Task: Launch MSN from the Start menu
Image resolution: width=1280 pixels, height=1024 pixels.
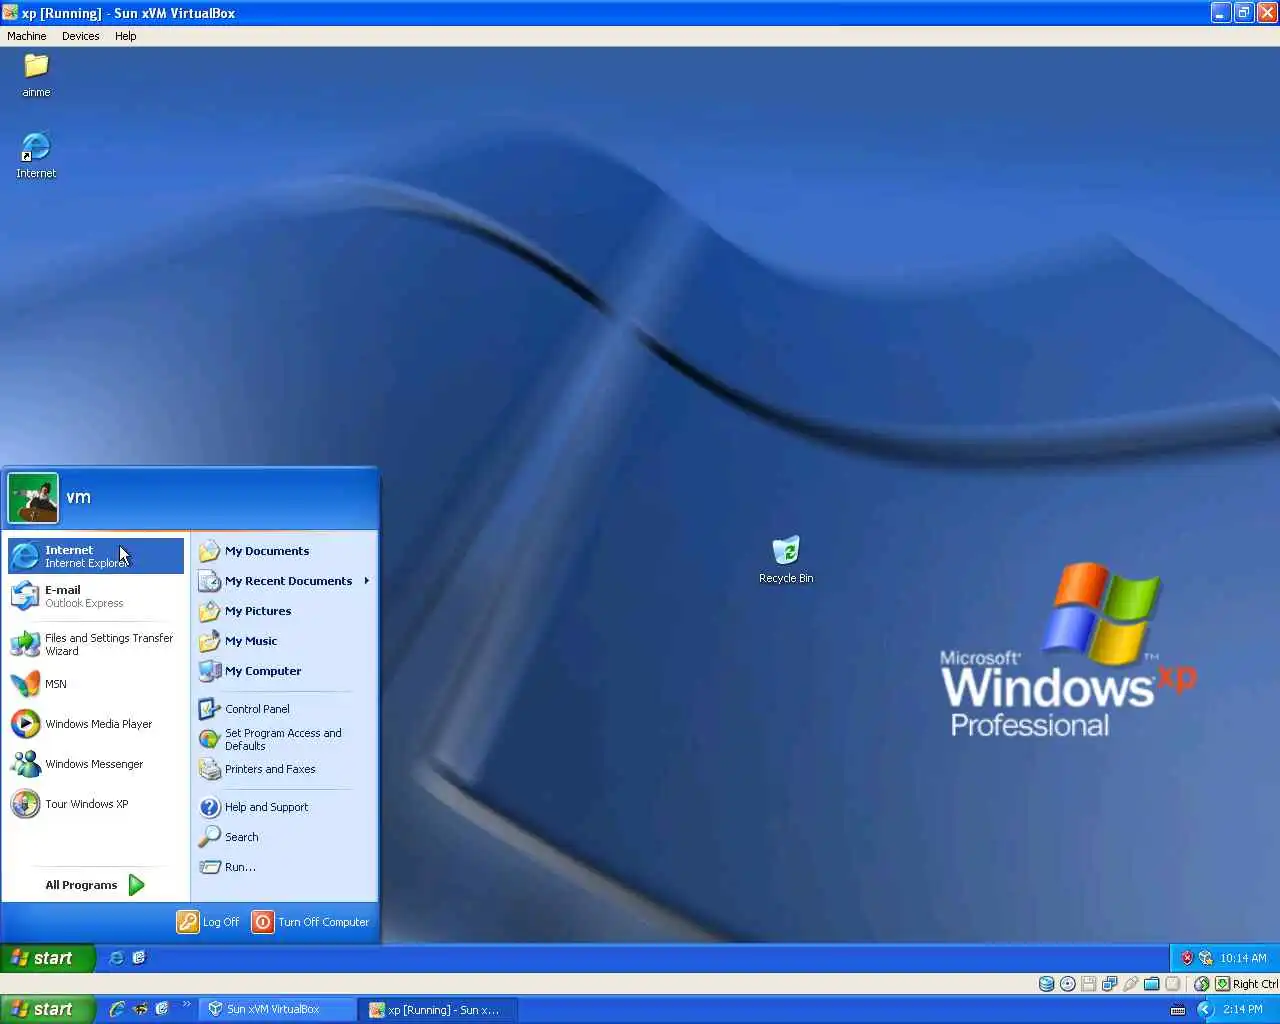Action: [x=96, y=684]
